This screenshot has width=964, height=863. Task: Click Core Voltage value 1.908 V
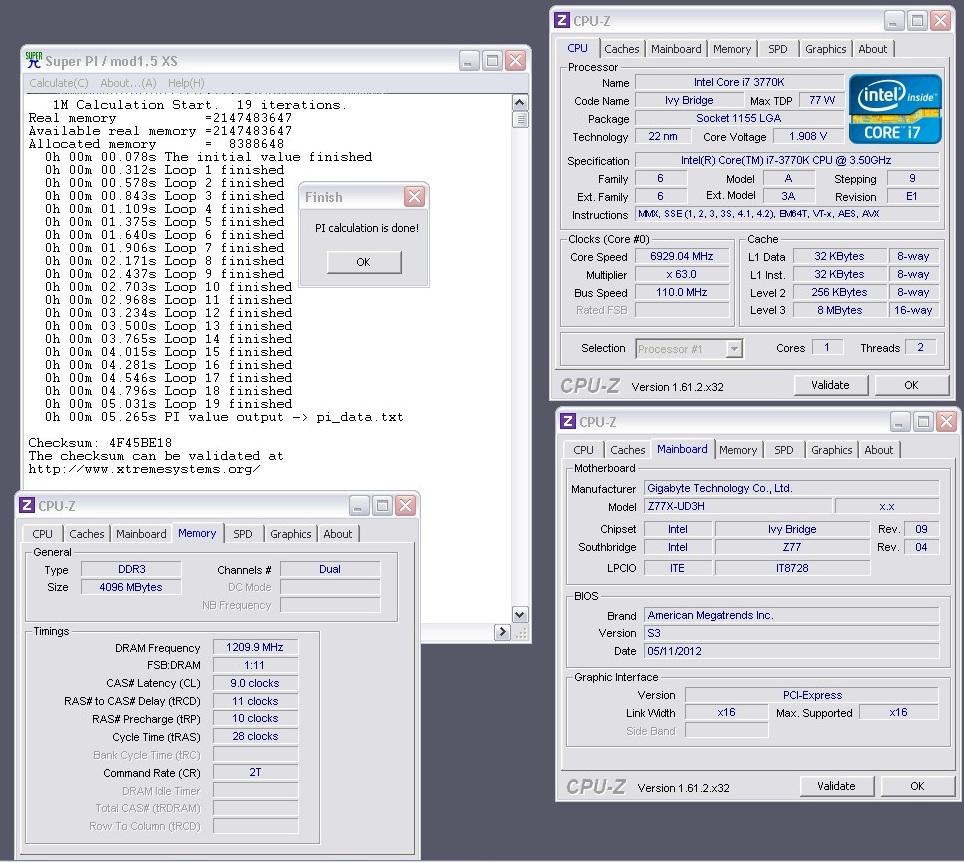pos(808,136)
